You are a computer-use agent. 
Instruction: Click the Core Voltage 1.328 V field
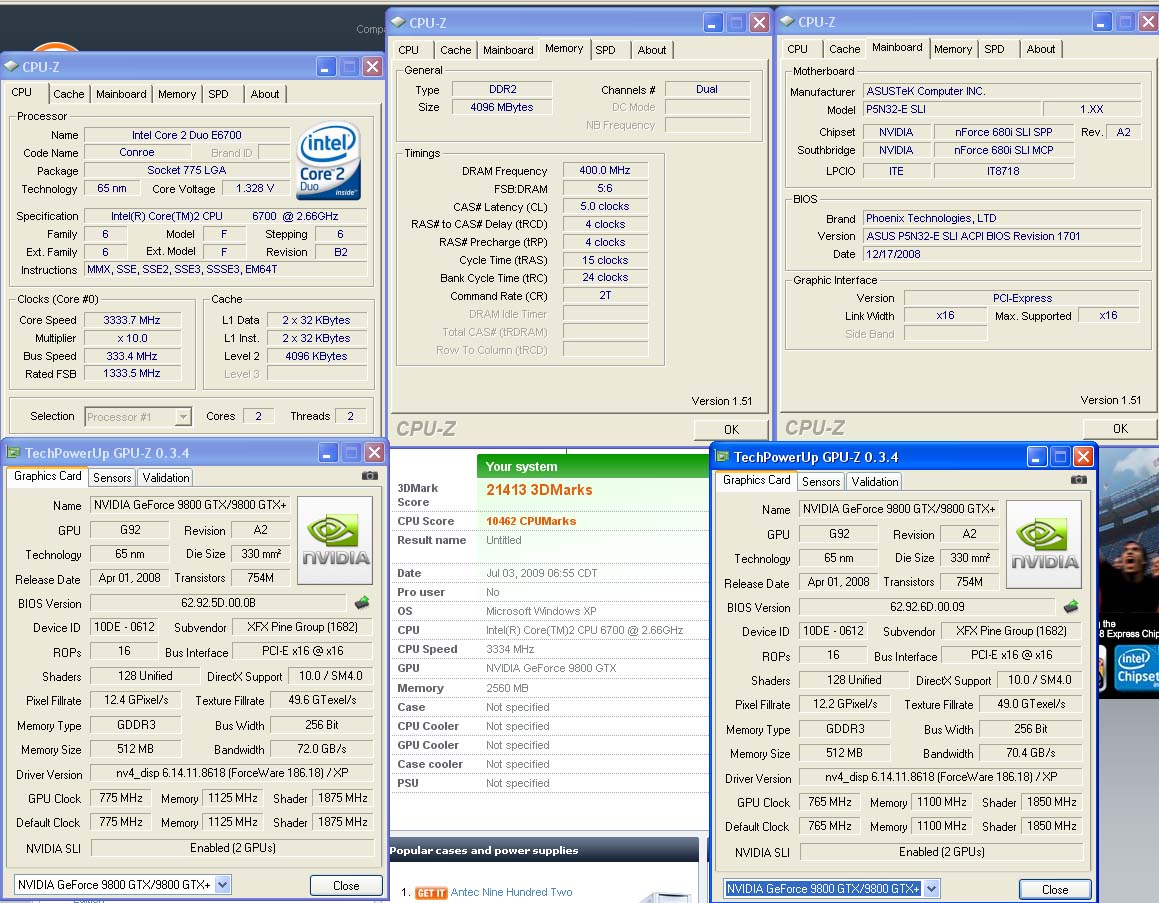[255, 188]
